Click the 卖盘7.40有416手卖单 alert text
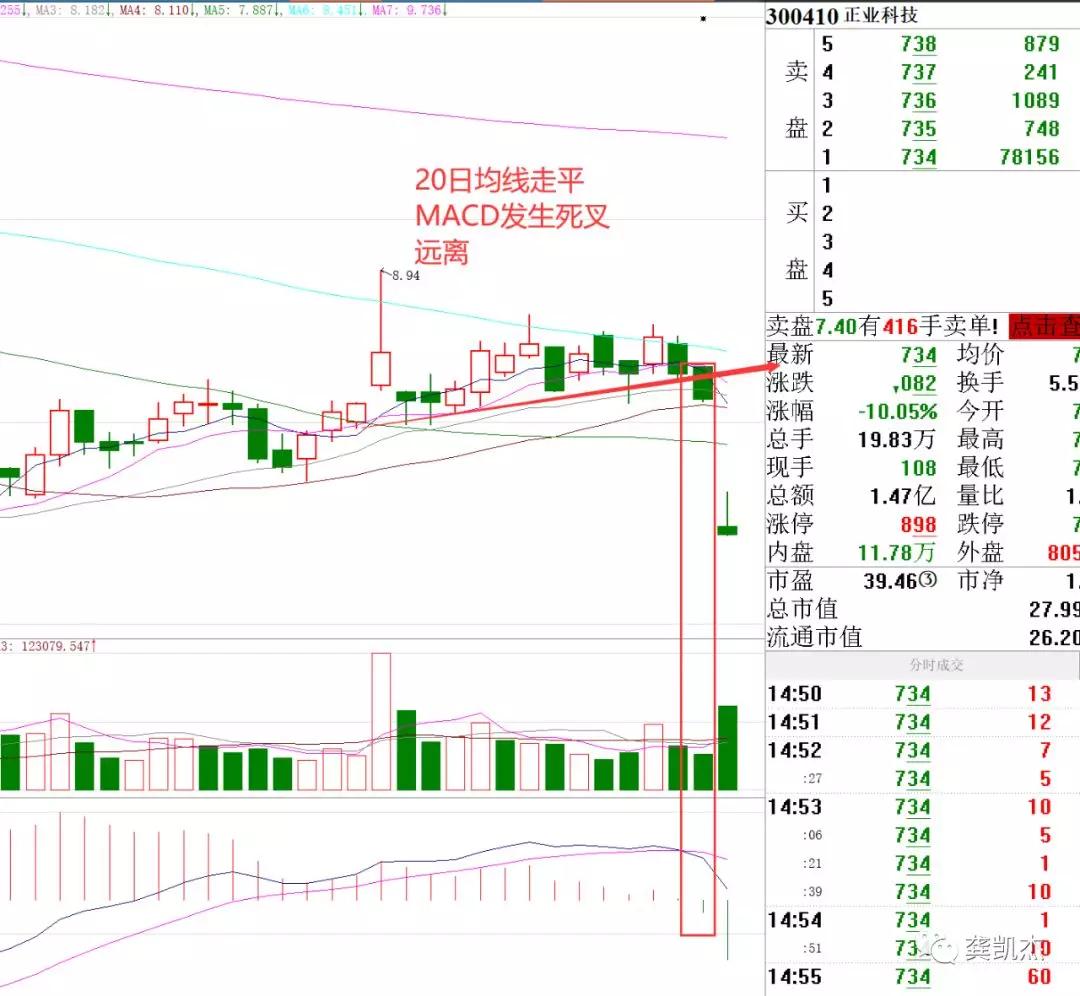This screenshot has width=1080, height=996. [883, 326]
